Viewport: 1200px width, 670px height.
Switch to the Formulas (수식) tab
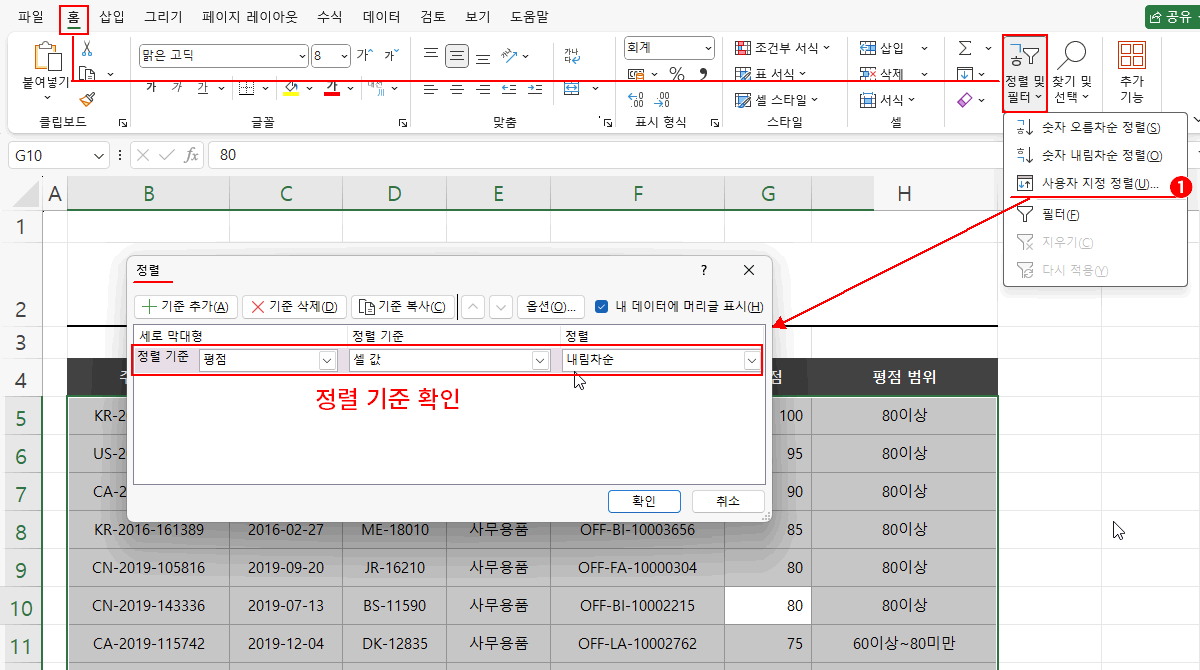pos(329,16)
